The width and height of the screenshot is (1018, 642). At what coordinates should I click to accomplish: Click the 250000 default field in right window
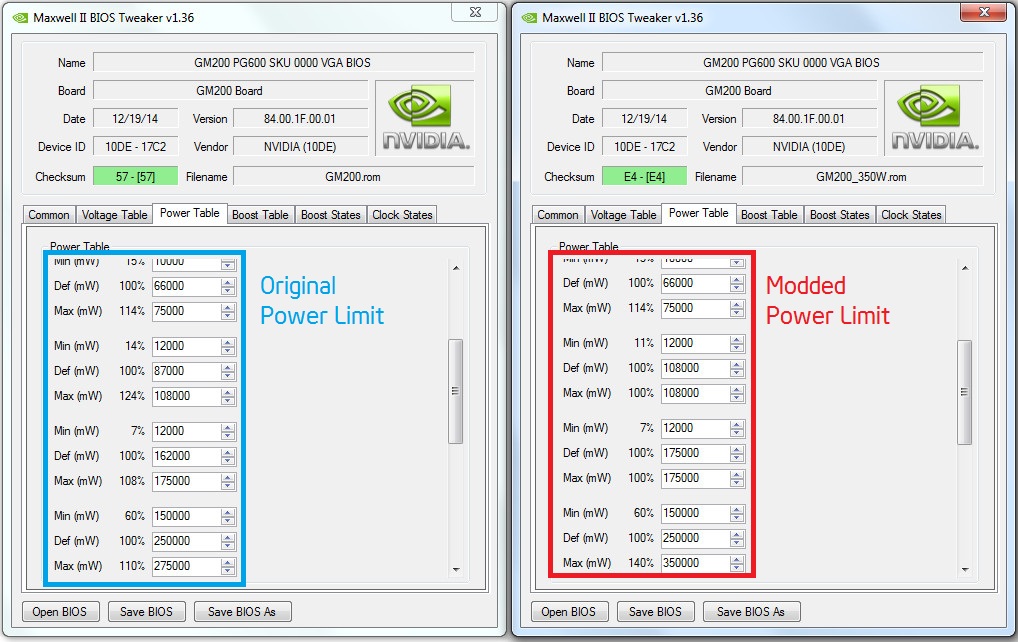pyautogui.click(x=694, y=538)
